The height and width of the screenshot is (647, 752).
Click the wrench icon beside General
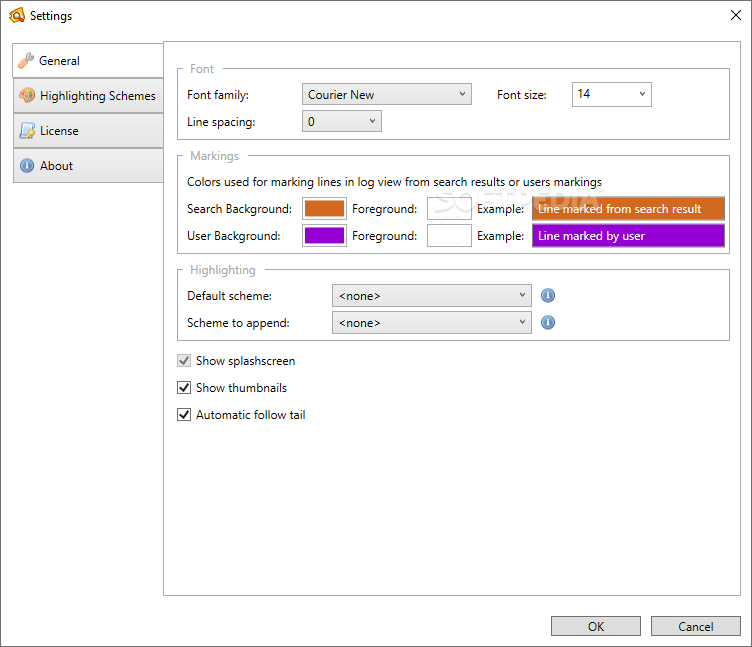click(26, 61)
